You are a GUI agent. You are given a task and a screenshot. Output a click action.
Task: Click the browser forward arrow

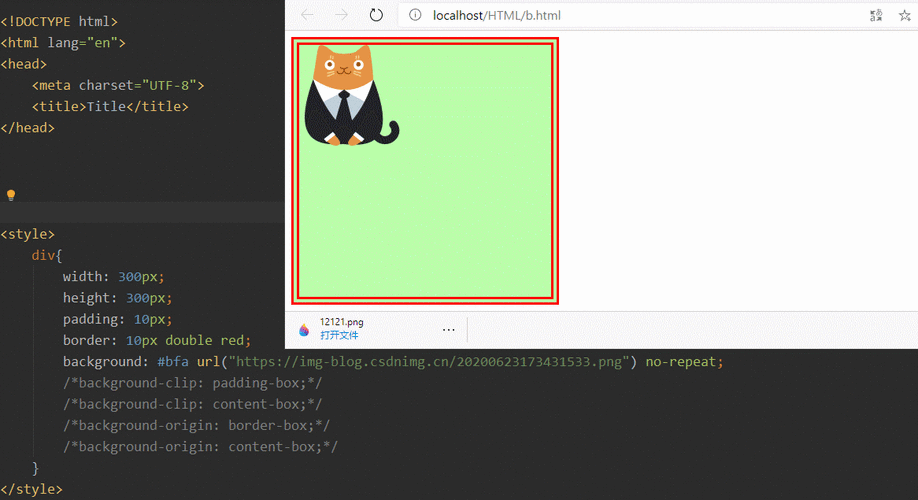[341, 15]
